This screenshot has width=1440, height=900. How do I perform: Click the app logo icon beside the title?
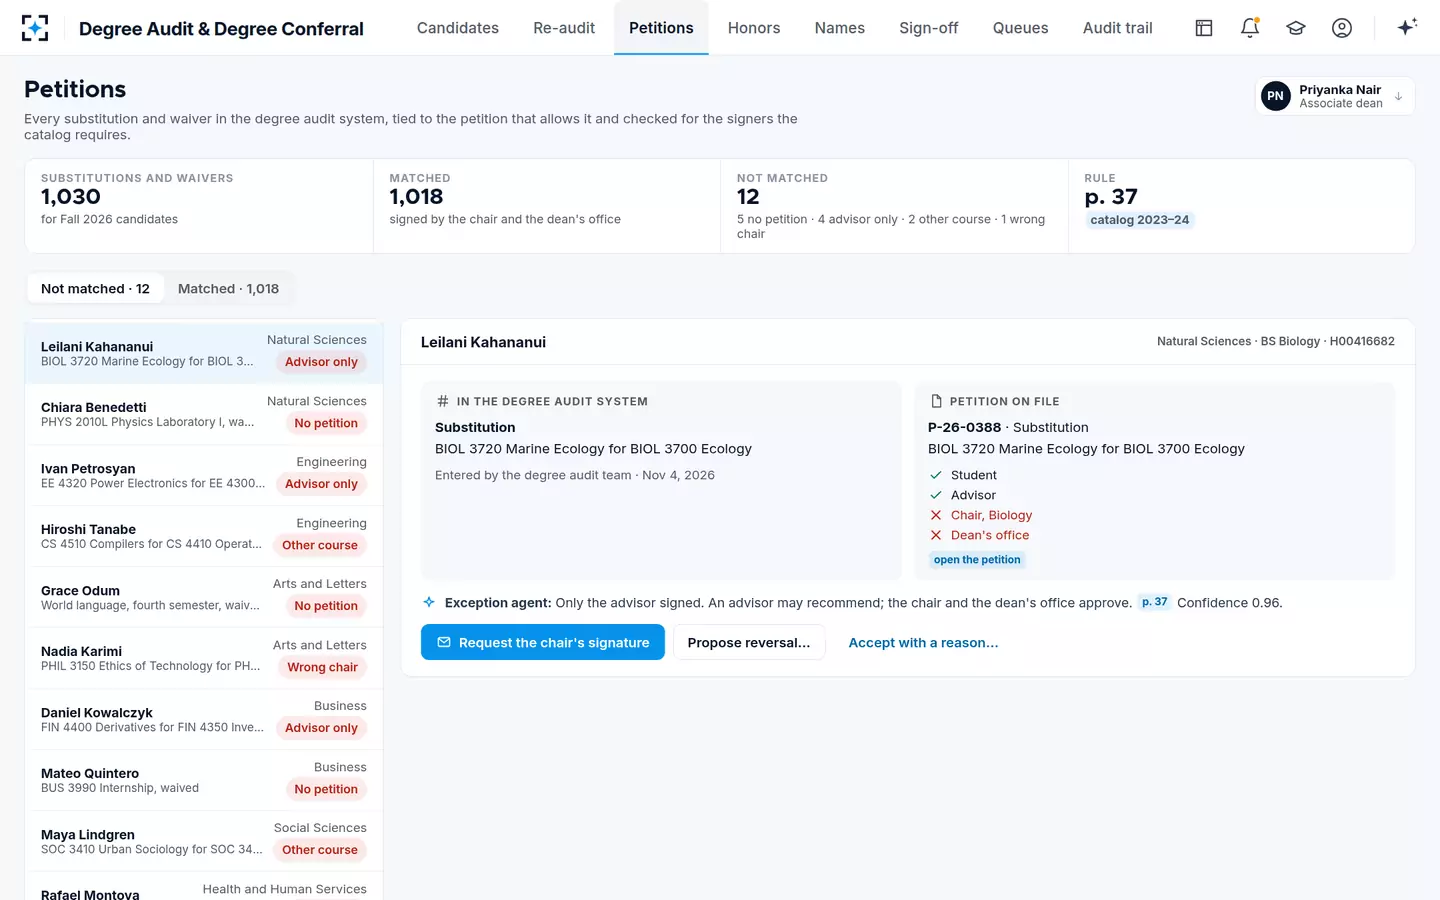pos(35,28)
